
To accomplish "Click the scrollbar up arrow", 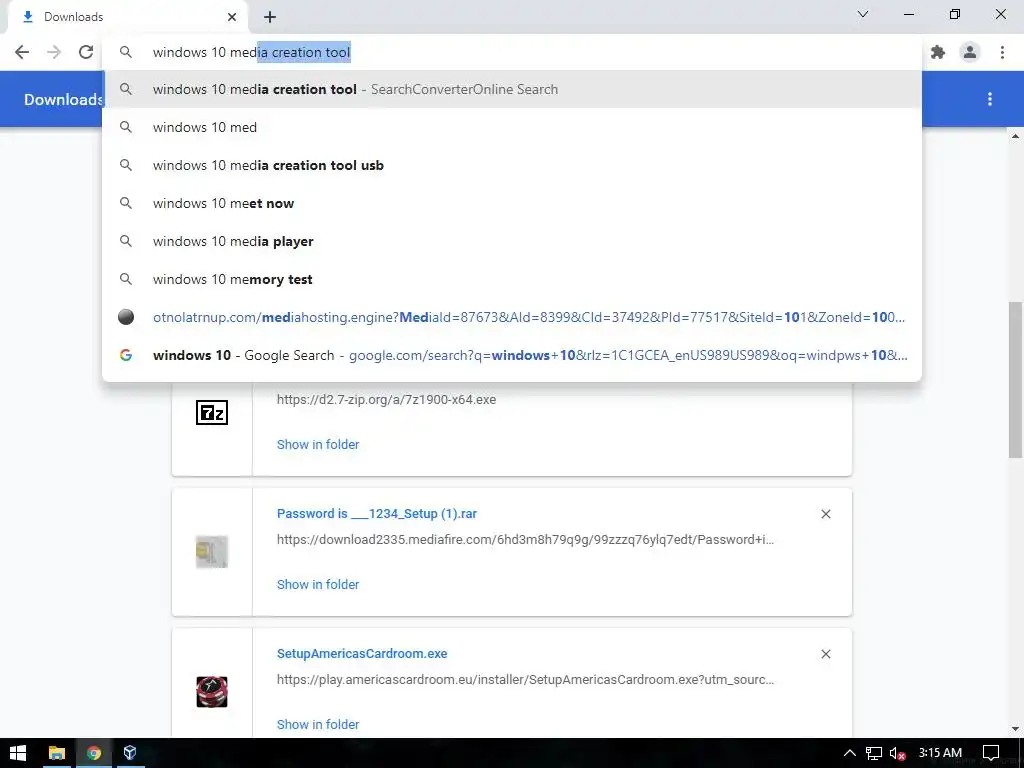I will pos(1016,136).
